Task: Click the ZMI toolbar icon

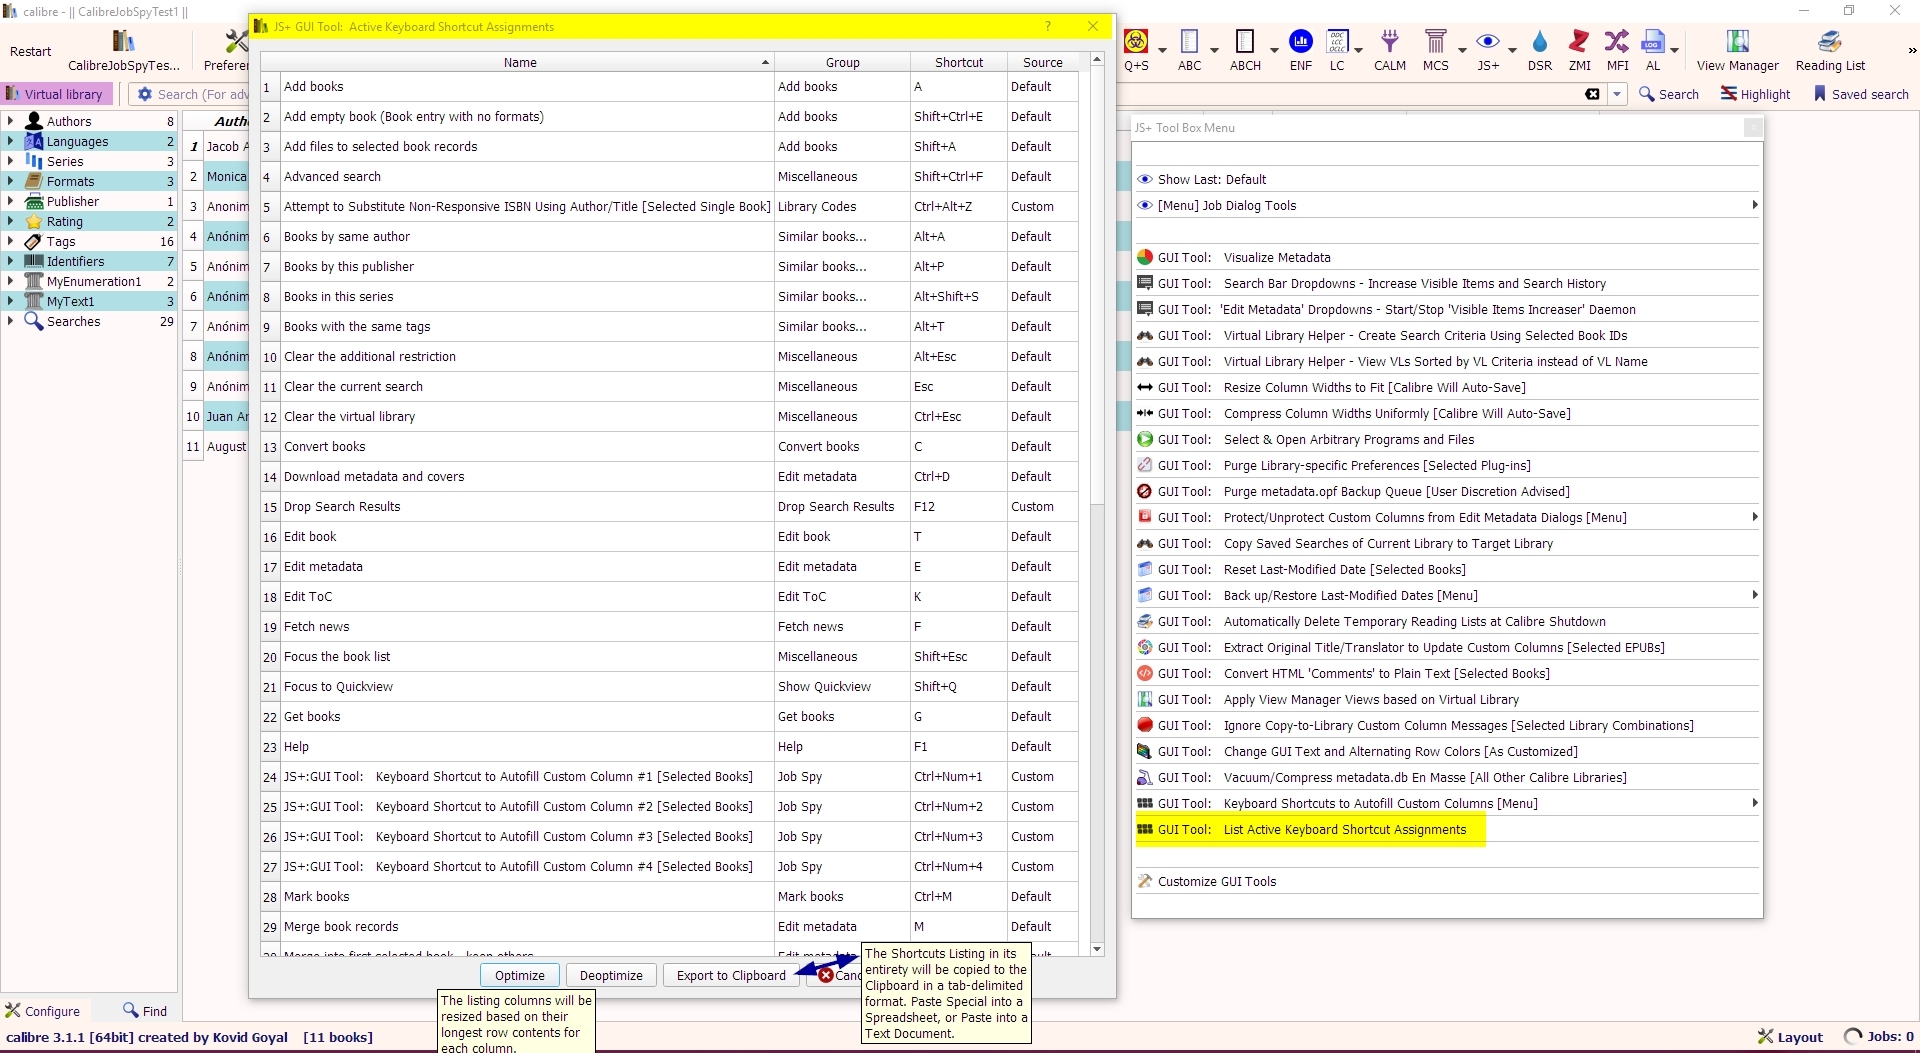Action: tap(1579, 42)
